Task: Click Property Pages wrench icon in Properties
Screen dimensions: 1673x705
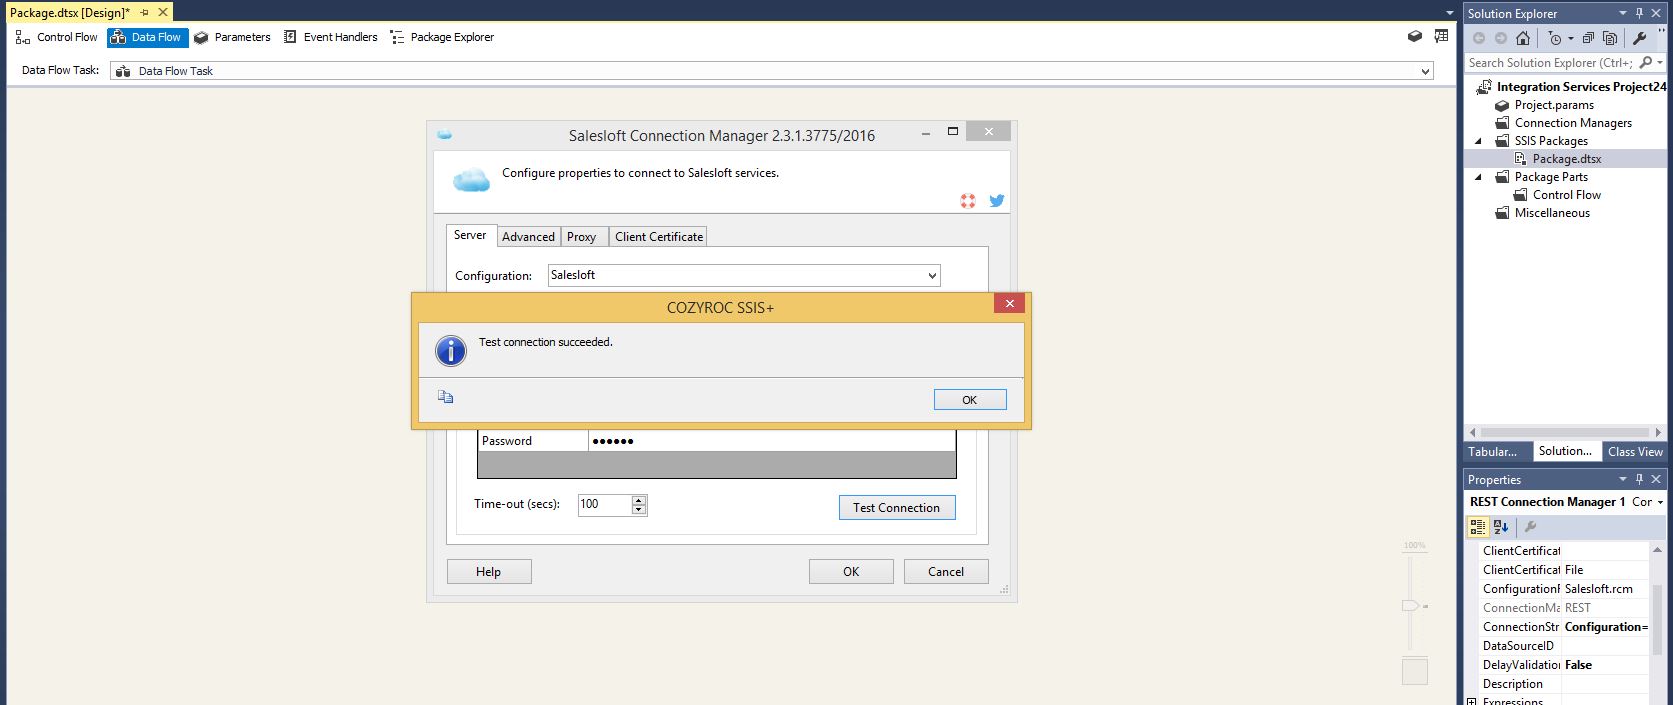Action: pos(1531,527)
